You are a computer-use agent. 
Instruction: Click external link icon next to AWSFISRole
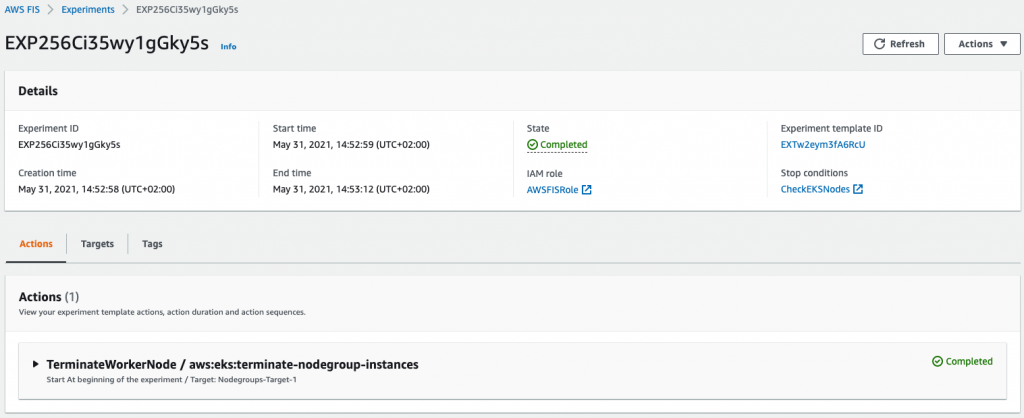586,190
